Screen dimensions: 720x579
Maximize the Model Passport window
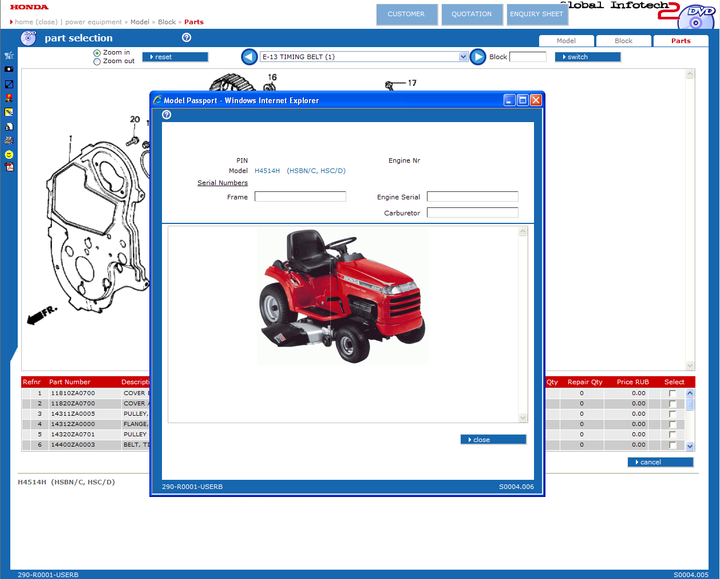click(523, 100)
